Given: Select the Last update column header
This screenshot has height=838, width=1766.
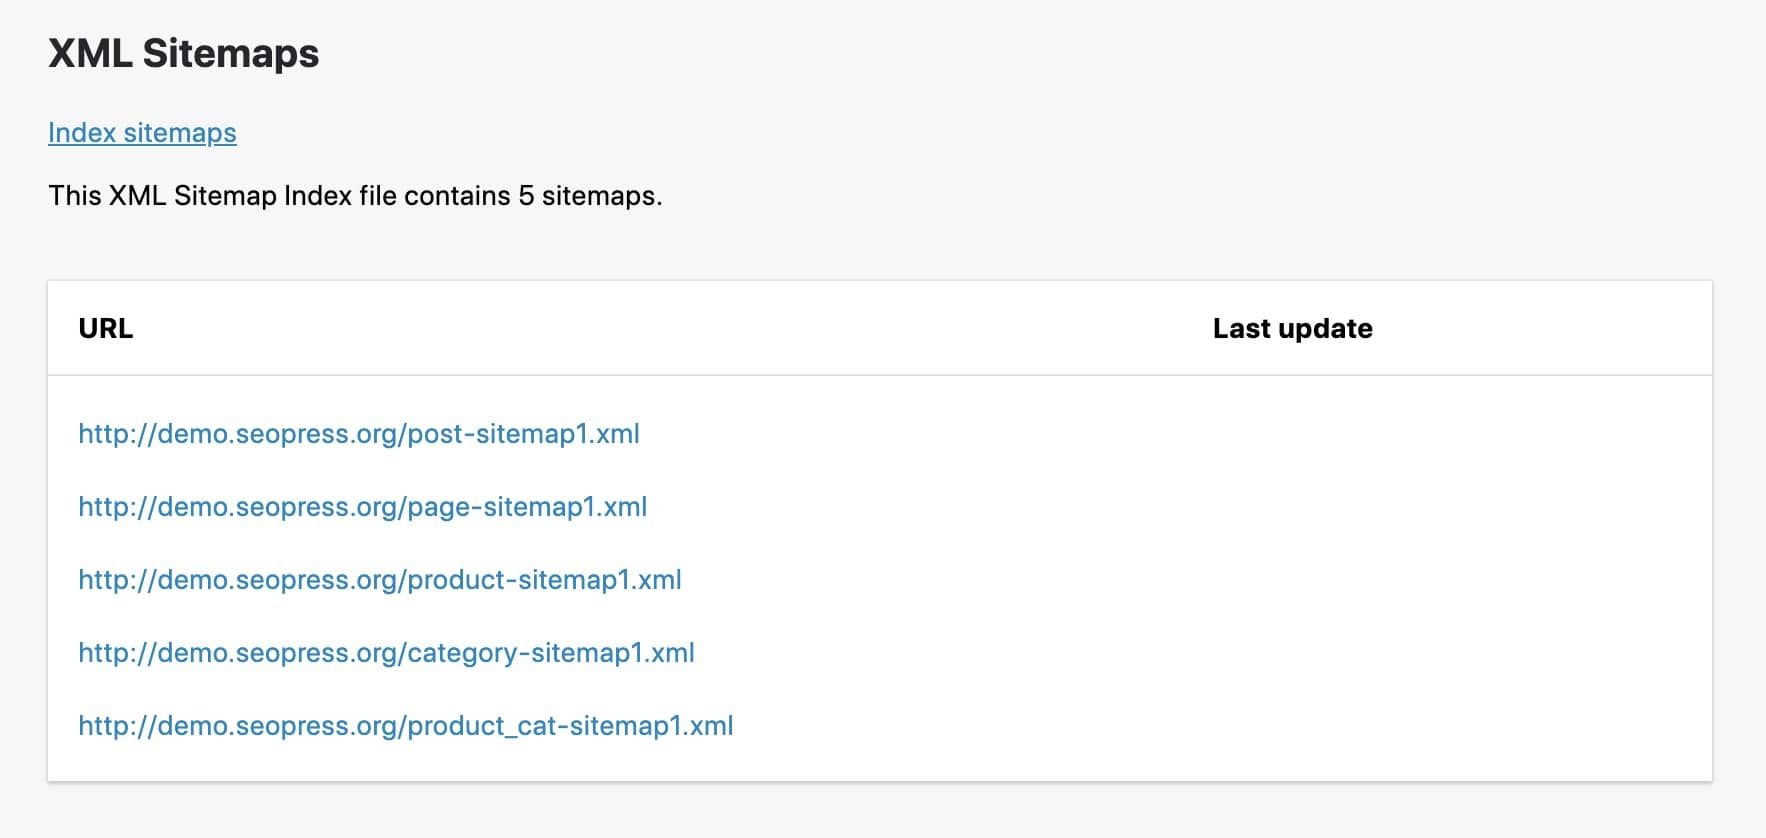Looking at the screenshot, I should [1292, 328].
